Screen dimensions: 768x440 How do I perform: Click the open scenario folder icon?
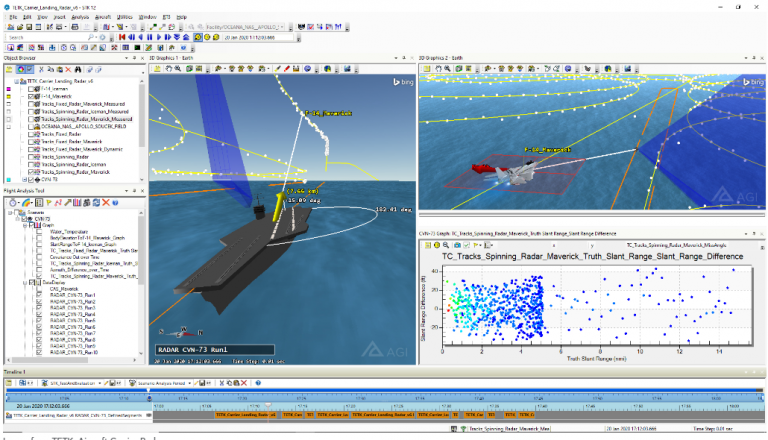tap(20, 27)
